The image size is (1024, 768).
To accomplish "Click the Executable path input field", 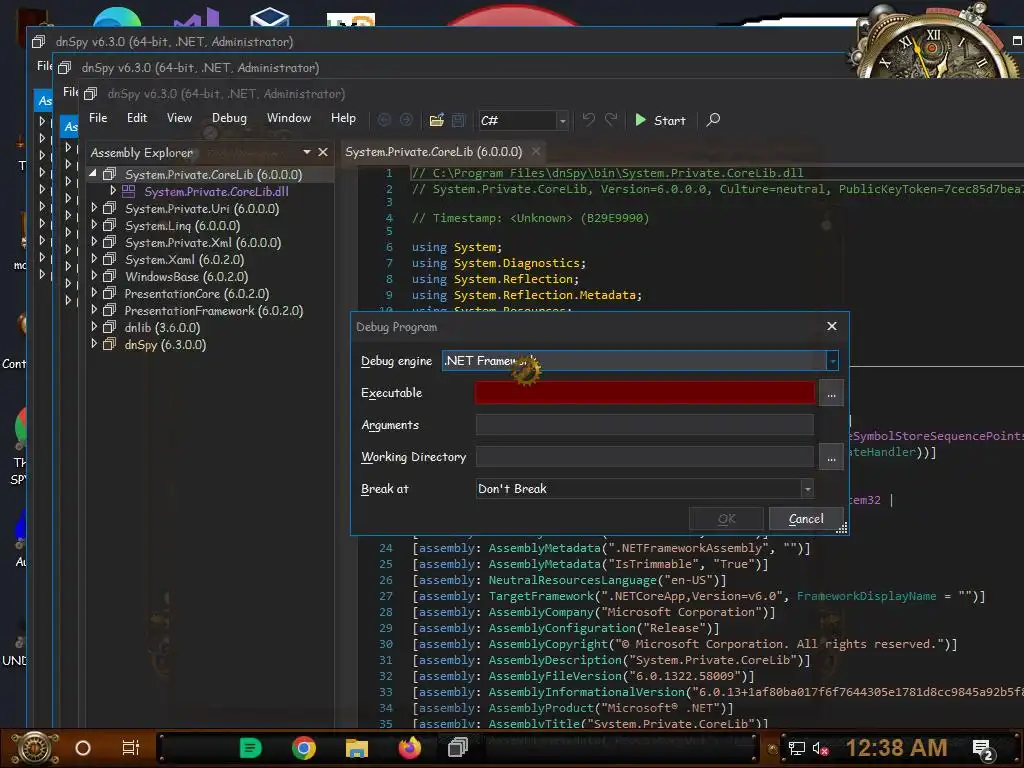I will (x=645, y=392).
